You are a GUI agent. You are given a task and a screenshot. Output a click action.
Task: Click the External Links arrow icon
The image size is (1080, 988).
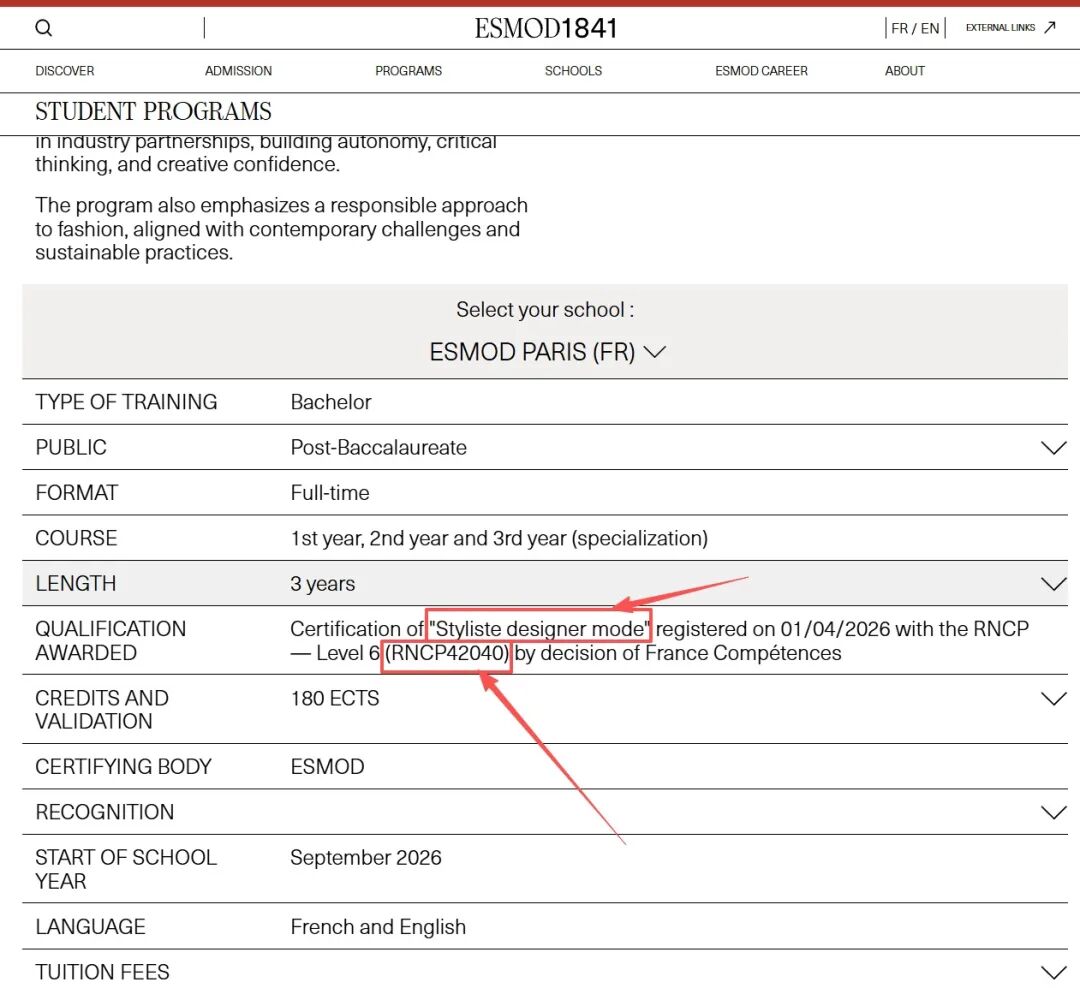point(1050,27)
